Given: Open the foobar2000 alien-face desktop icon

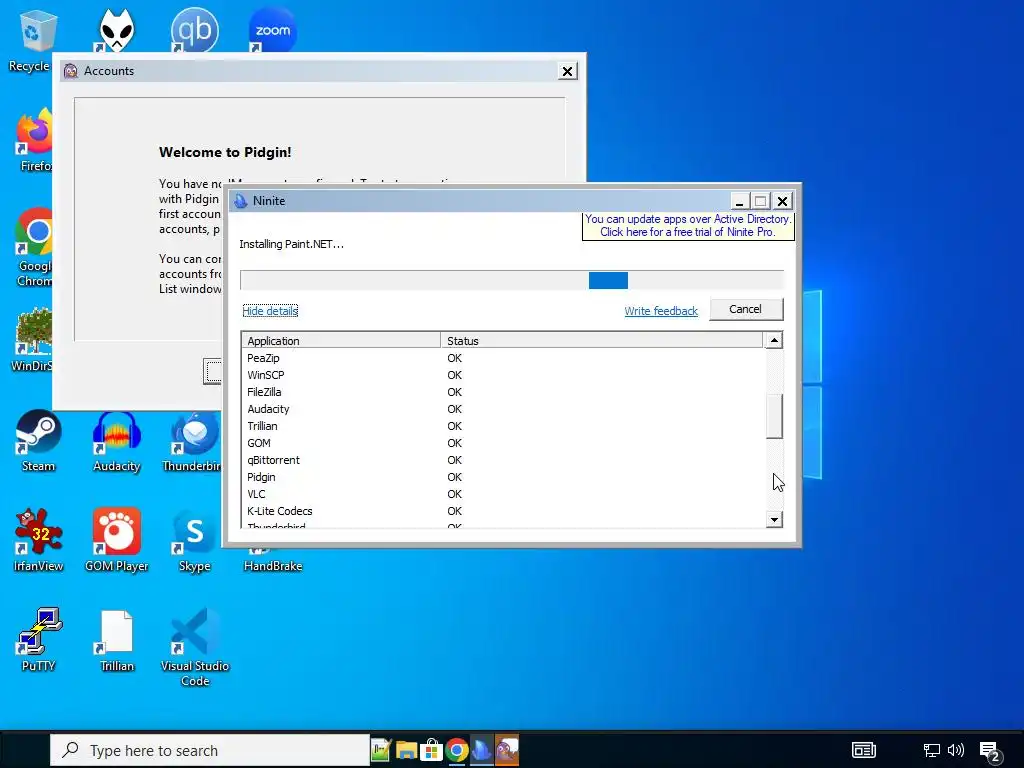Looking at the screenshot, I should pos(116,30).
